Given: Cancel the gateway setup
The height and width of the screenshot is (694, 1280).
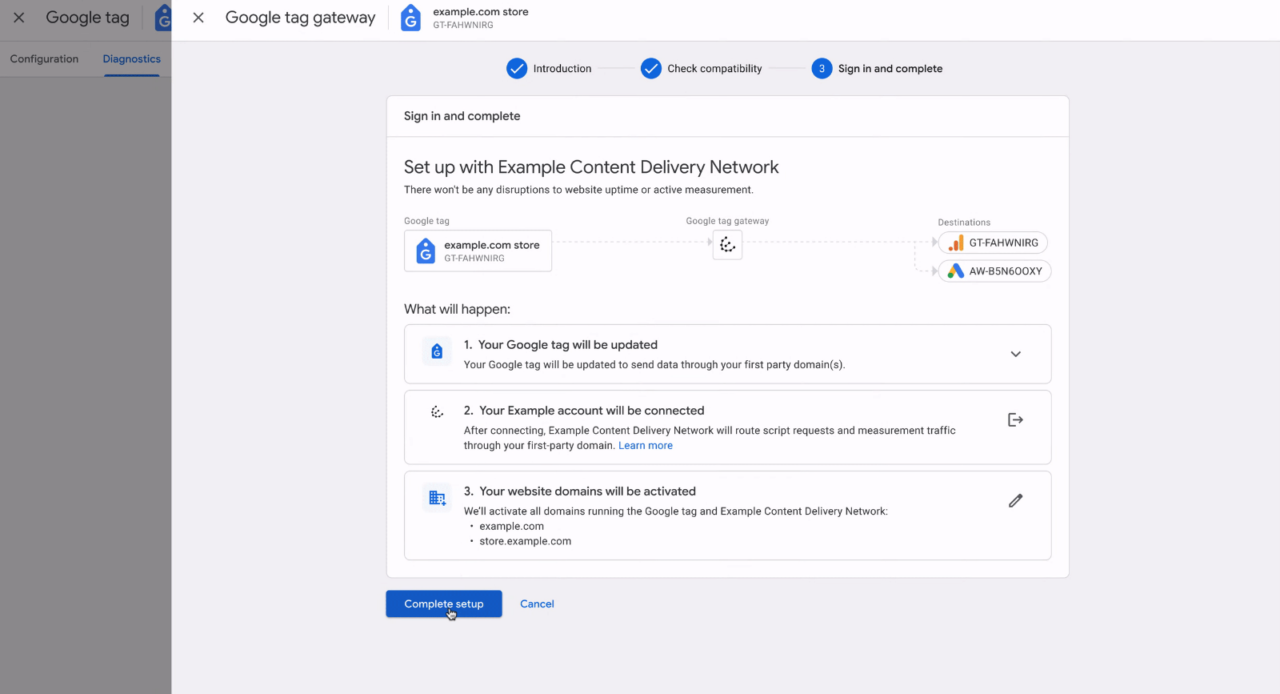Looking at the screenshot, I should click(x=537, y=604).
